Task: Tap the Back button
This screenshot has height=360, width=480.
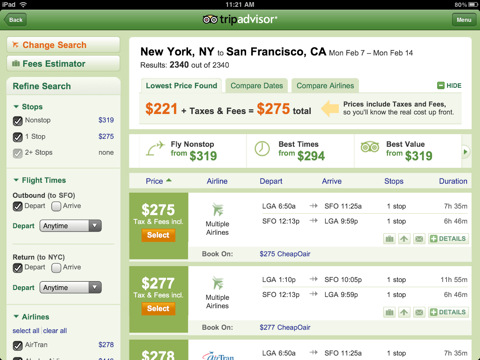Action: (15, 20)
